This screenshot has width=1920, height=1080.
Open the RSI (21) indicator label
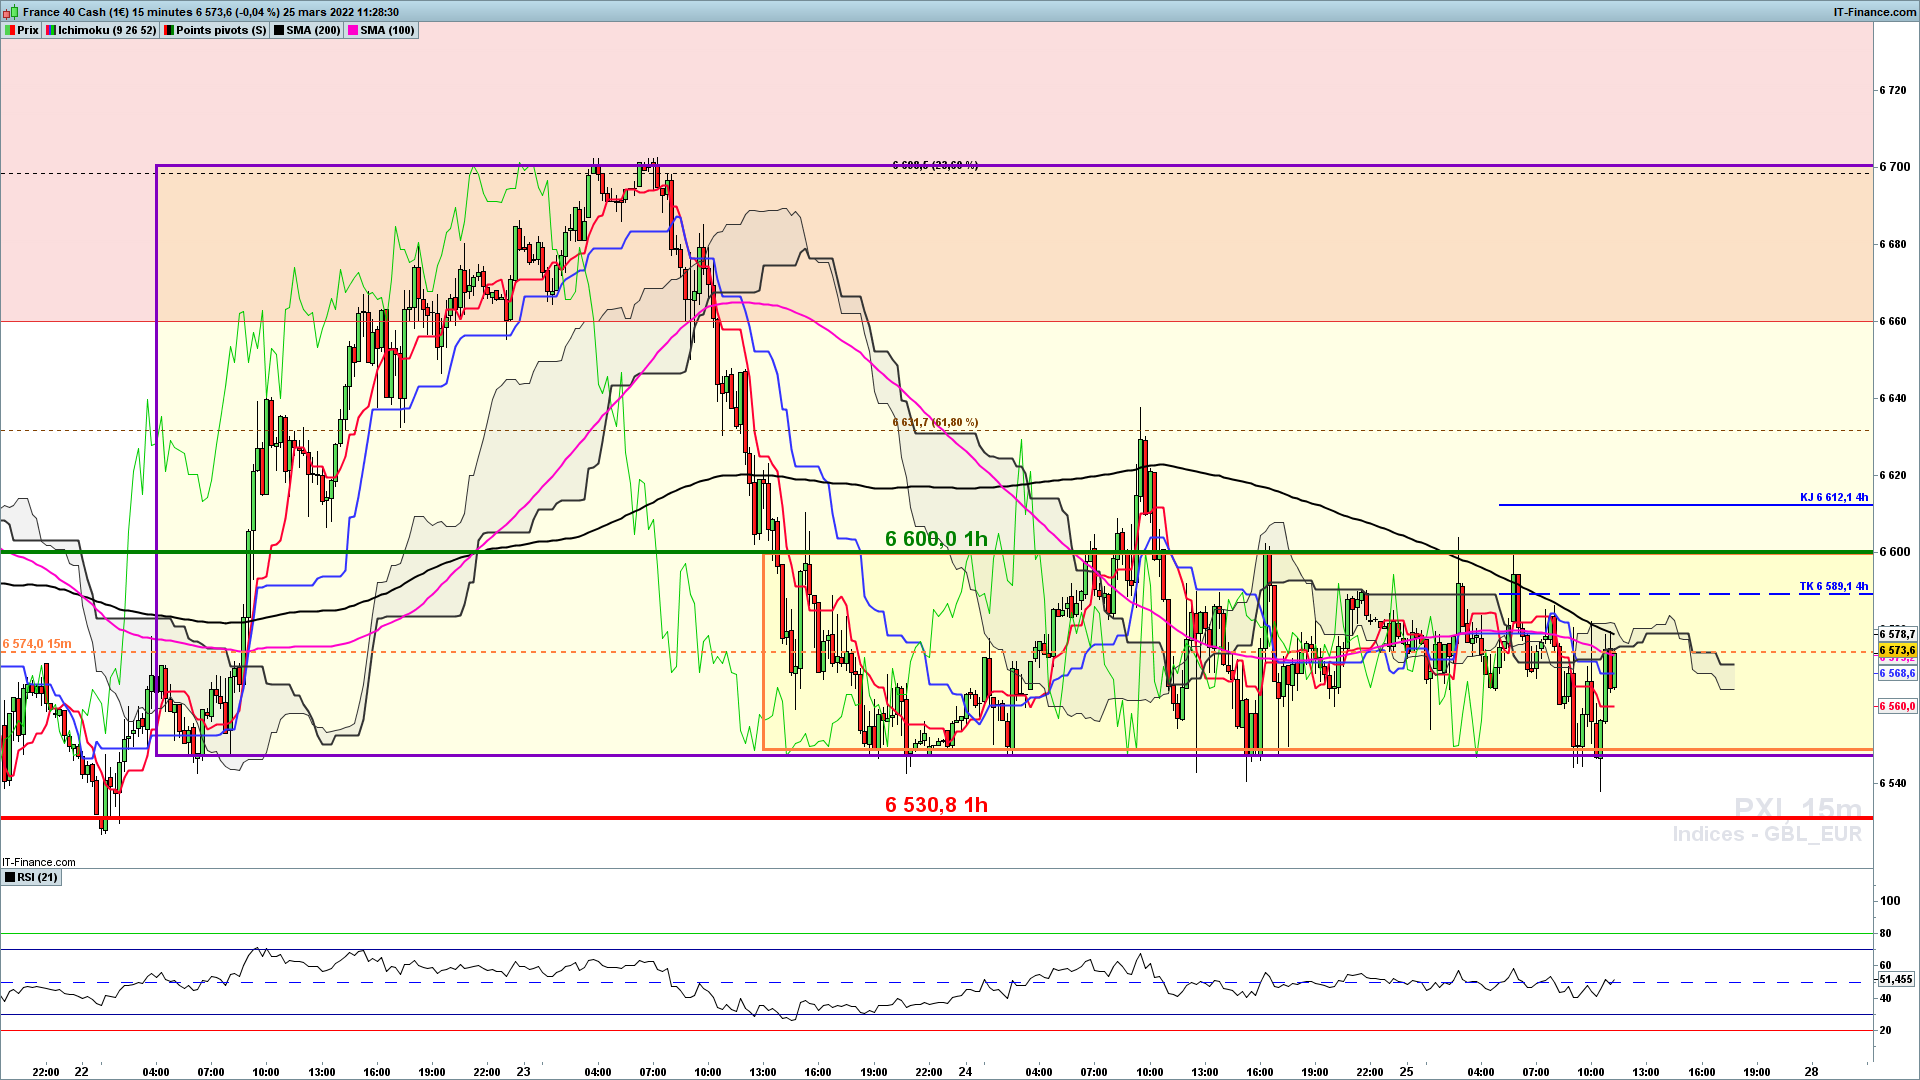(x=31, y=877)
